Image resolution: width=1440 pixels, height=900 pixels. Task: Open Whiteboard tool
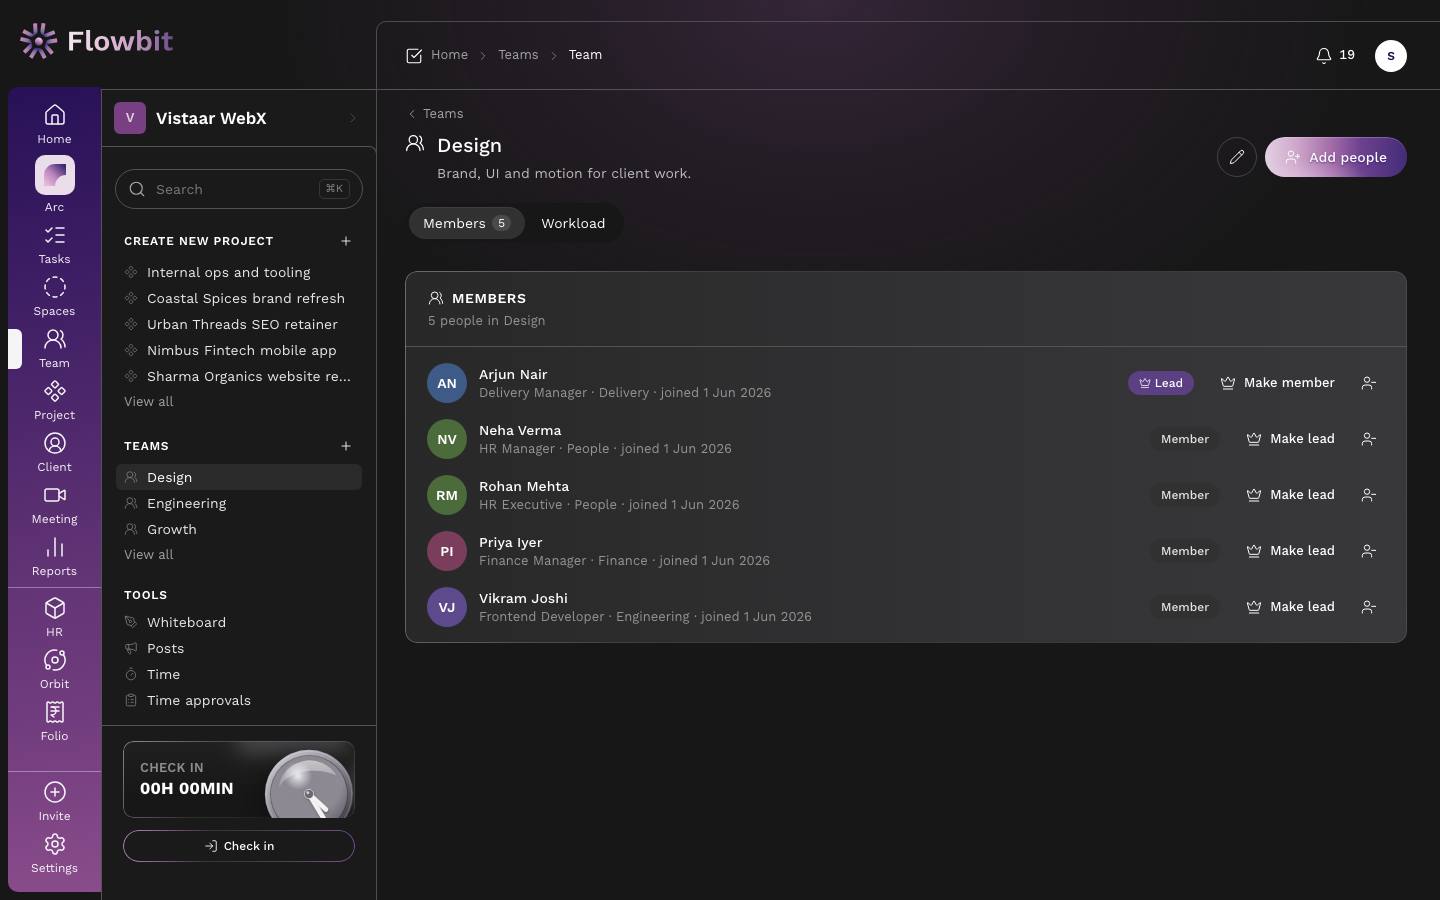[x=239, y=622]
